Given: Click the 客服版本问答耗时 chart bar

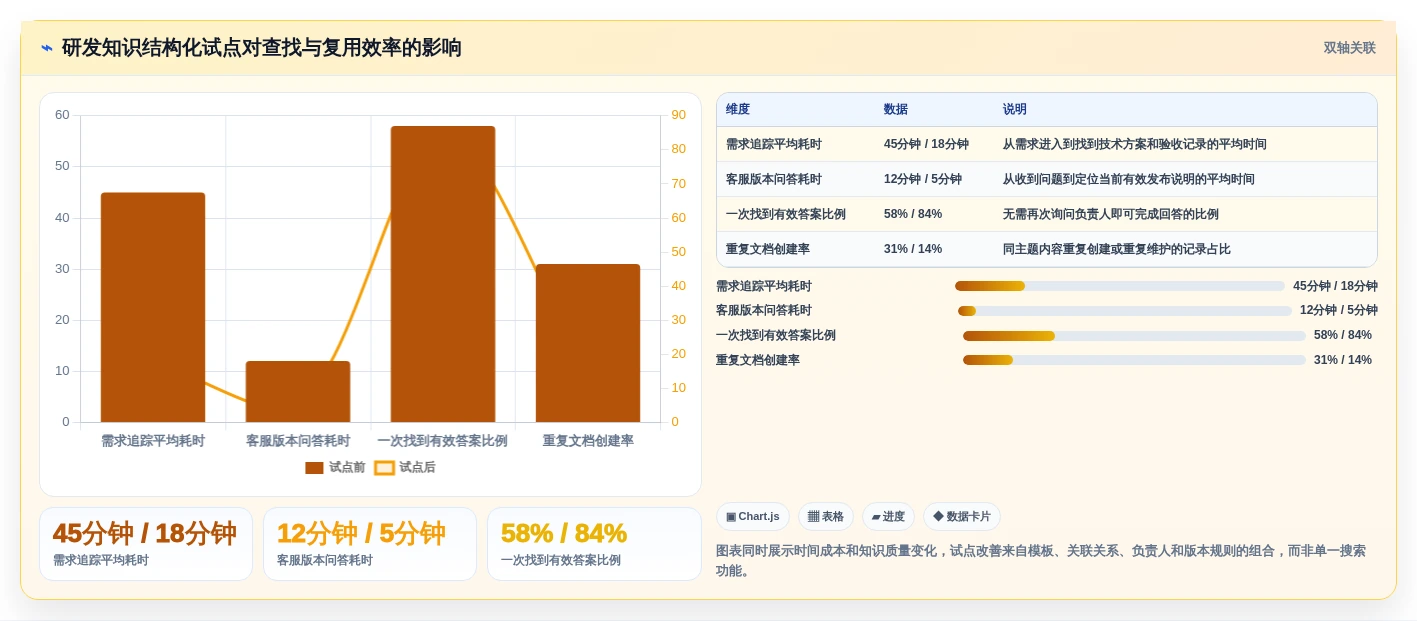Looking at the screenshot, I should [x=298, y=391].
